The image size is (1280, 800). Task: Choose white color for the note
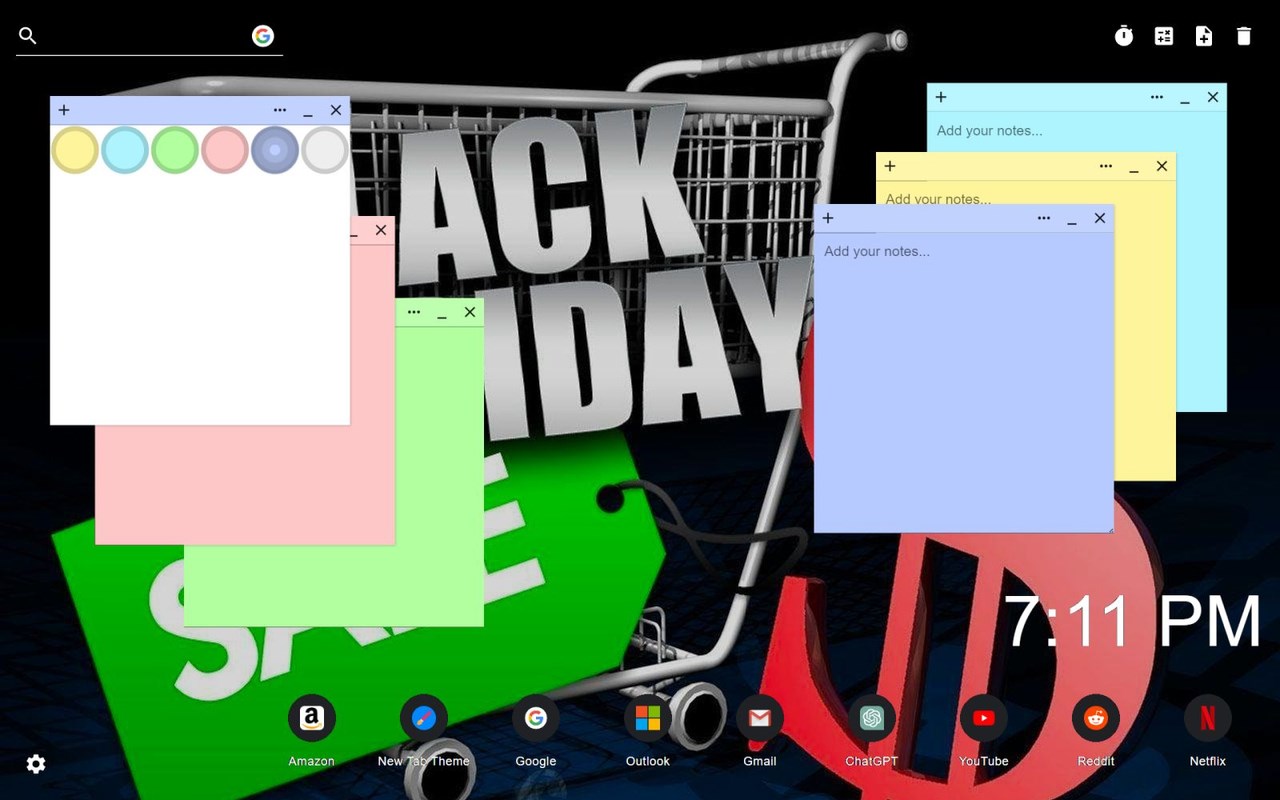coord(325,150)
